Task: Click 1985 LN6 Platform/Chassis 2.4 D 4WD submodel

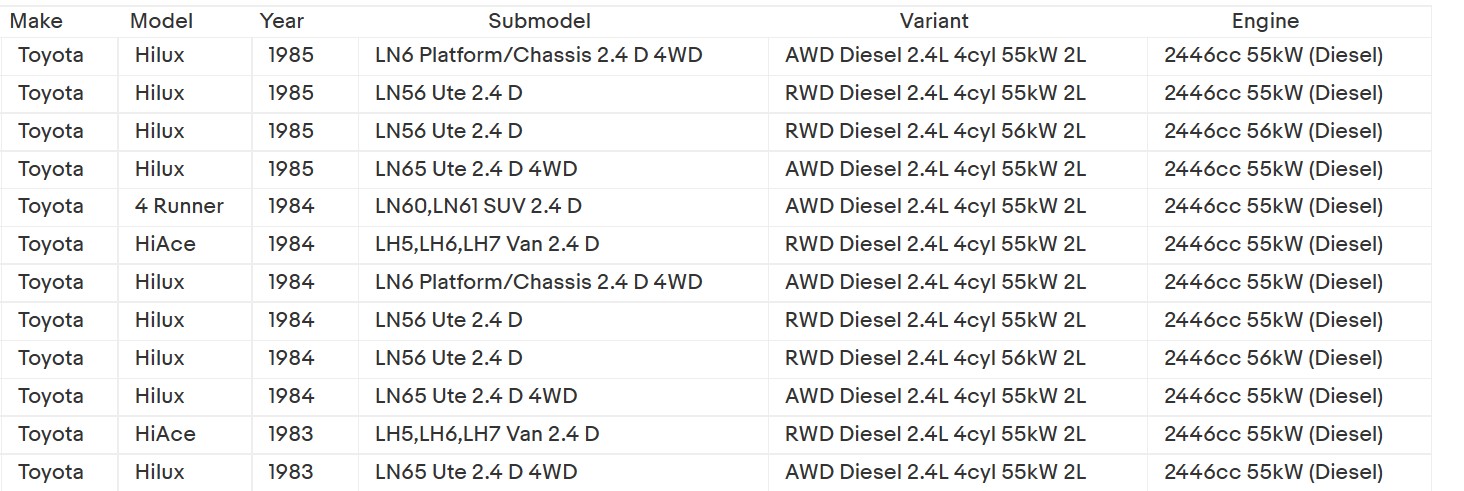Action: [538, 56]
